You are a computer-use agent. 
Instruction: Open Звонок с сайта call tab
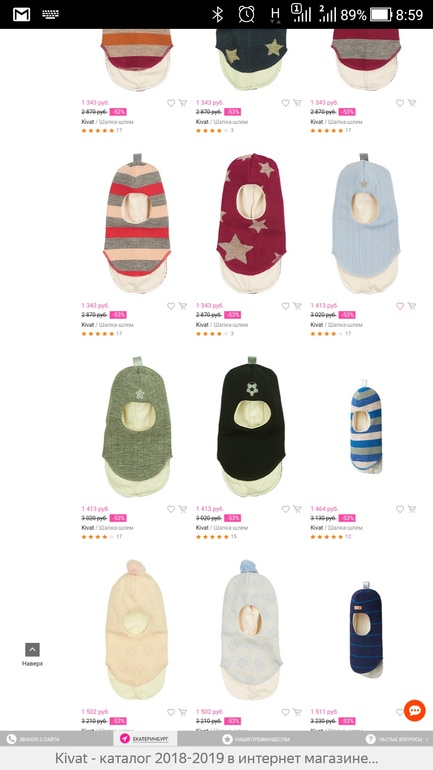[x=33, y=739]
